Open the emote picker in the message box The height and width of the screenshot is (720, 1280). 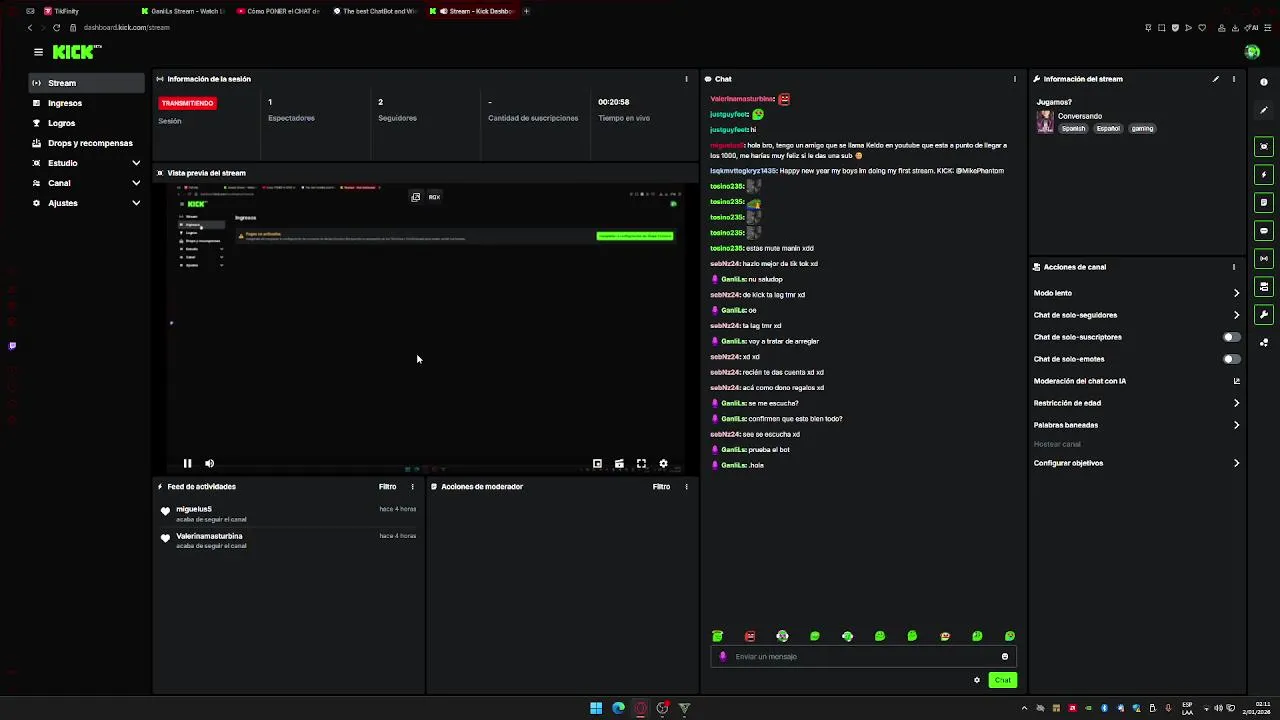(x=1005, y=657)
